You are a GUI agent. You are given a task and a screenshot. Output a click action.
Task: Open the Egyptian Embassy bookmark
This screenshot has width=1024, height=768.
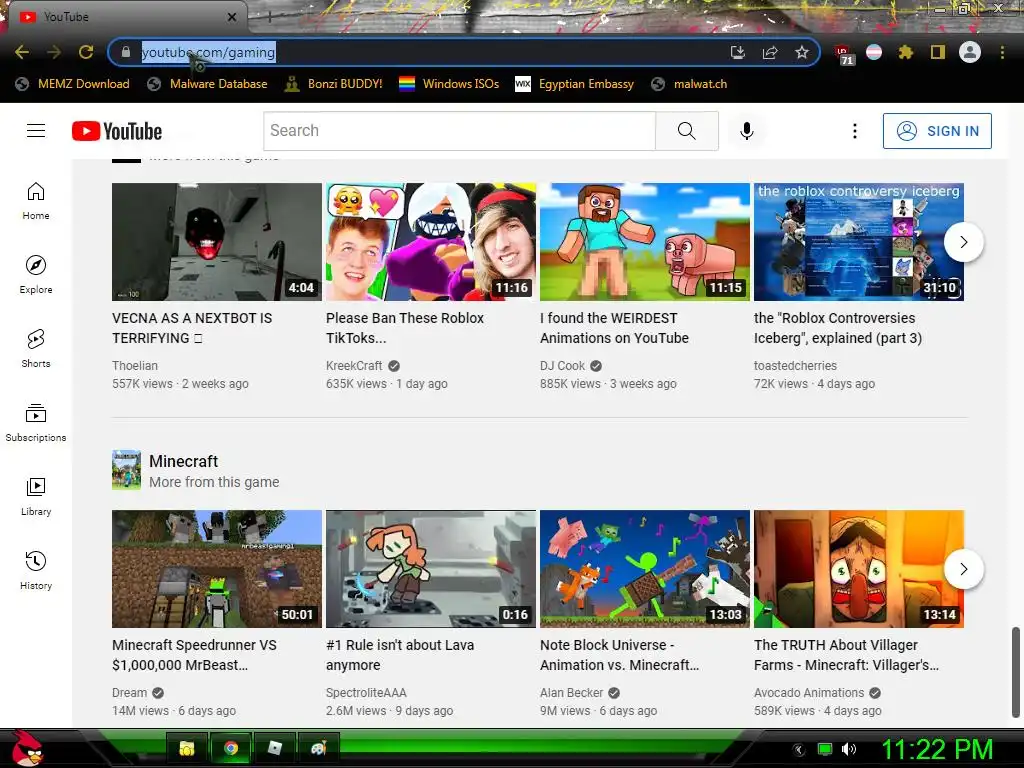pyautogui.click(x=575, y=84)
